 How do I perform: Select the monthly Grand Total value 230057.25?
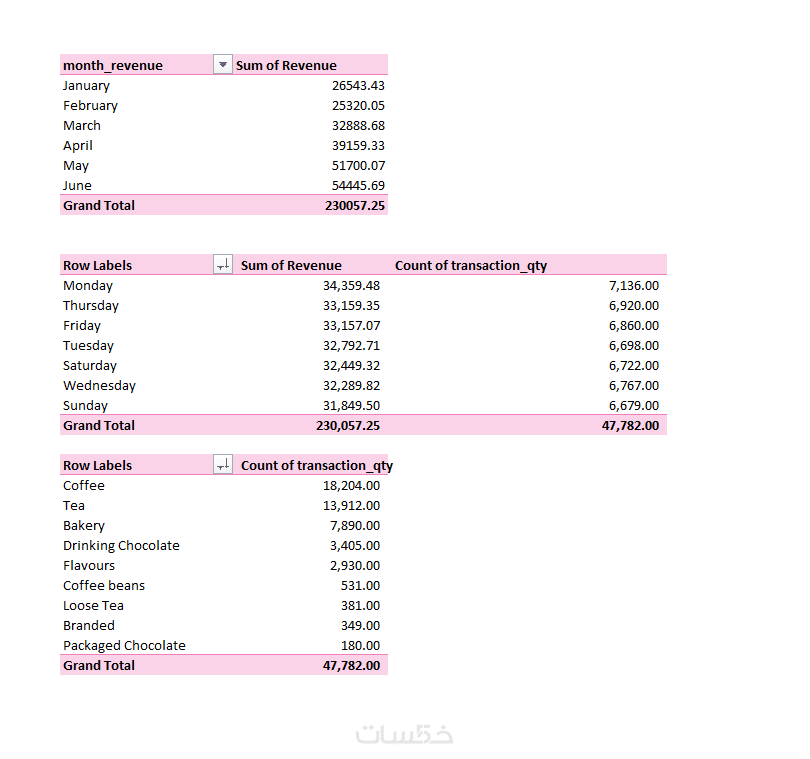pyautogui.click(x=352, y=205)
